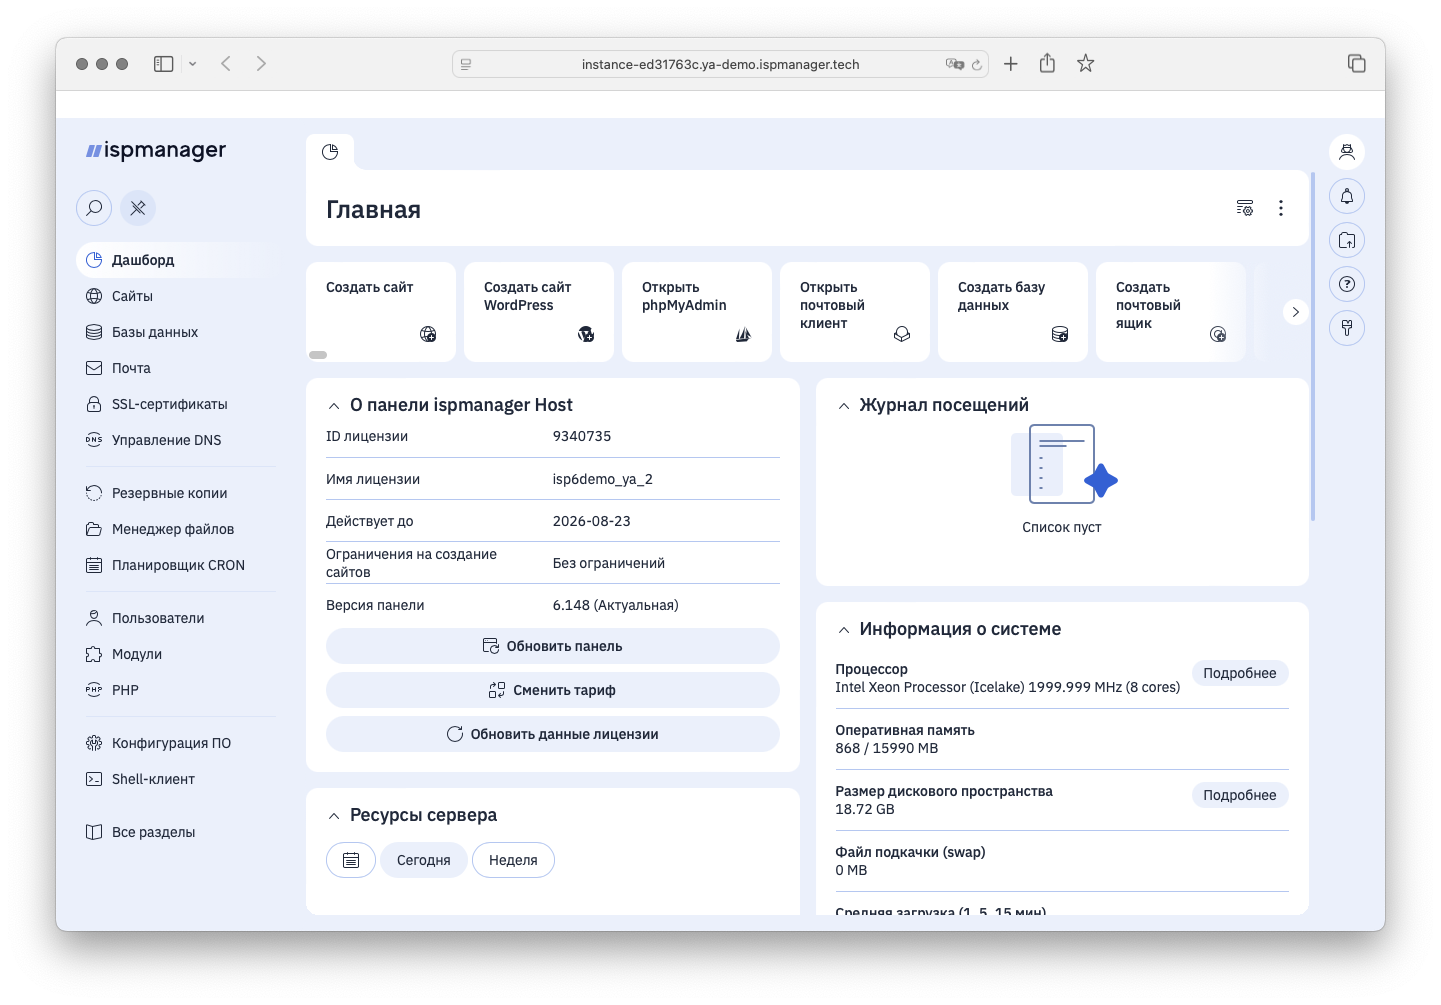This screenshot has width=1441, height=1005.
Task: Open Модули in sidebar
Action: coord(176,654)
